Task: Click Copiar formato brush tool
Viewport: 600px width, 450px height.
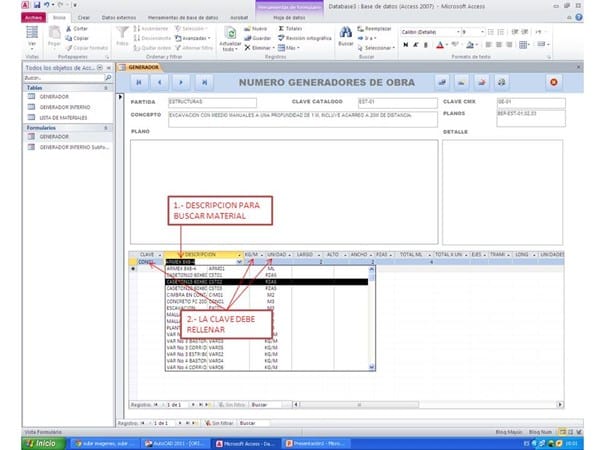Action: (86, 48)
